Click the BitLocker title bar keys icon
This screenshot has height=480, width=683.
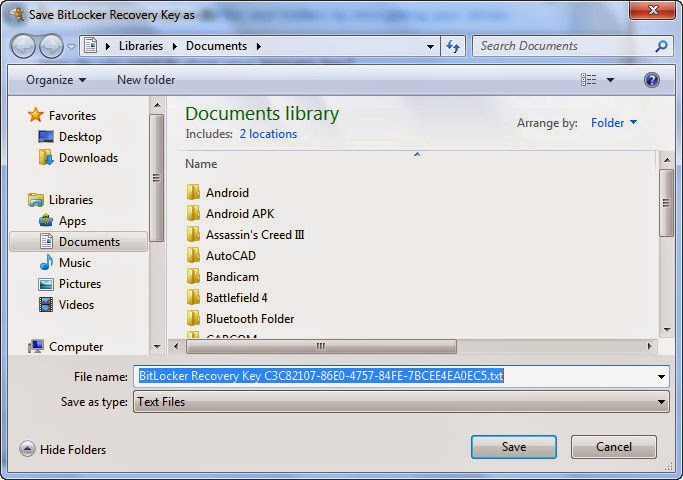point(17,14)
